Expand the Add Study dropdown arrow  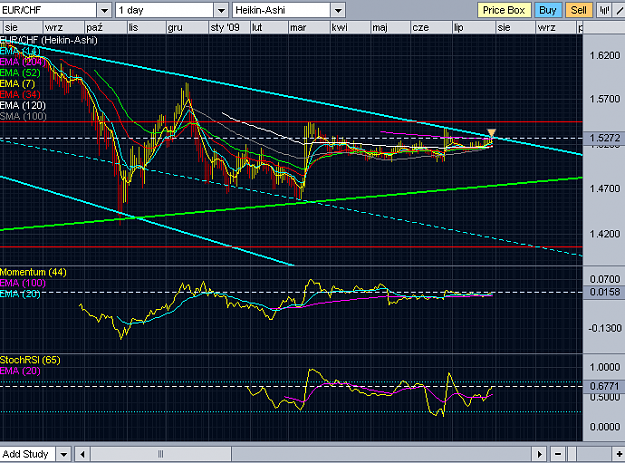[x=63, y=454]
